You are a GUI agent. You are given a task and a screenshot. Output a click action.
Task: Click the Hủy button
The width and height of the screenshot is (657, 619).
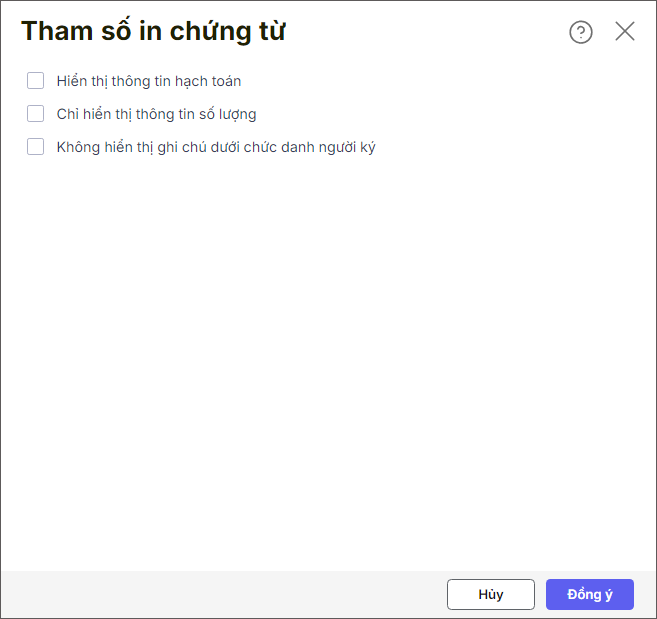point(491,594)
